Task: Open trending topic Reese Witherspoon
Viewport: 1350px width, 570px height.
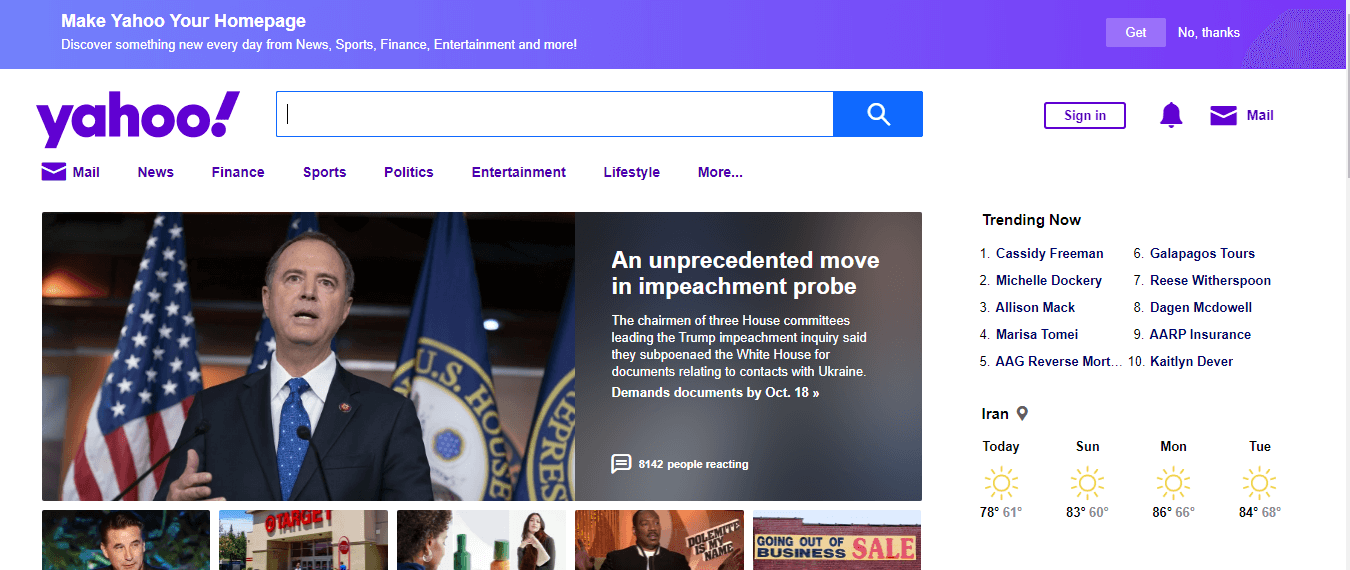Action: click(x=1210, y=280)
